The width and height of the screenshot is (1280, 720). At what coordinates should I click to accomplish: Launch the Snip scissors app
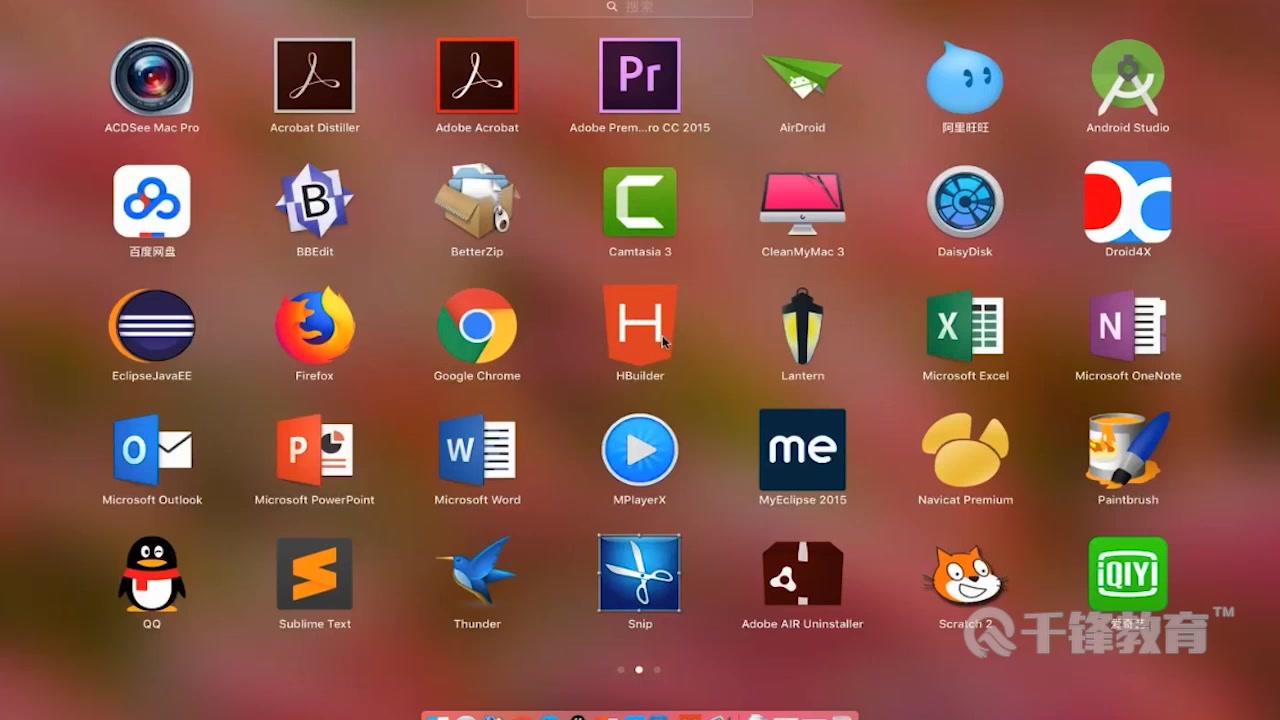pos(640,573)
